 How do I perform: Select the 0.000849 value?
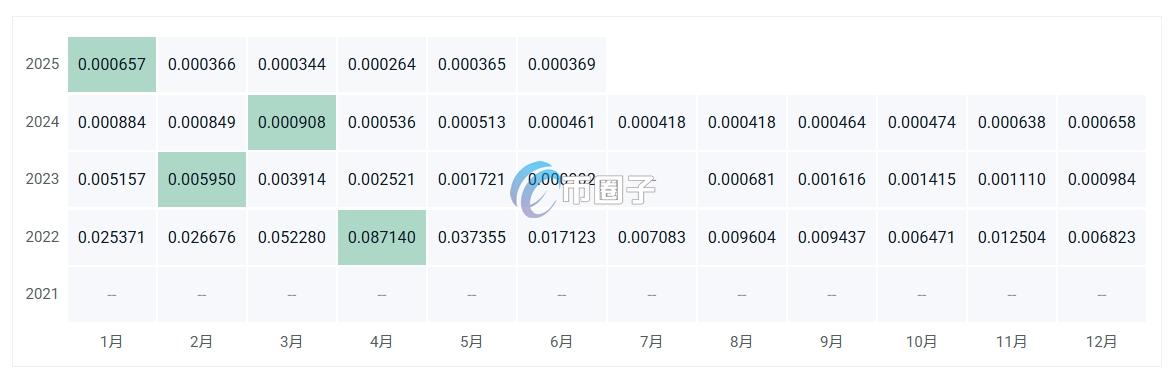click(x=201, y=122)
